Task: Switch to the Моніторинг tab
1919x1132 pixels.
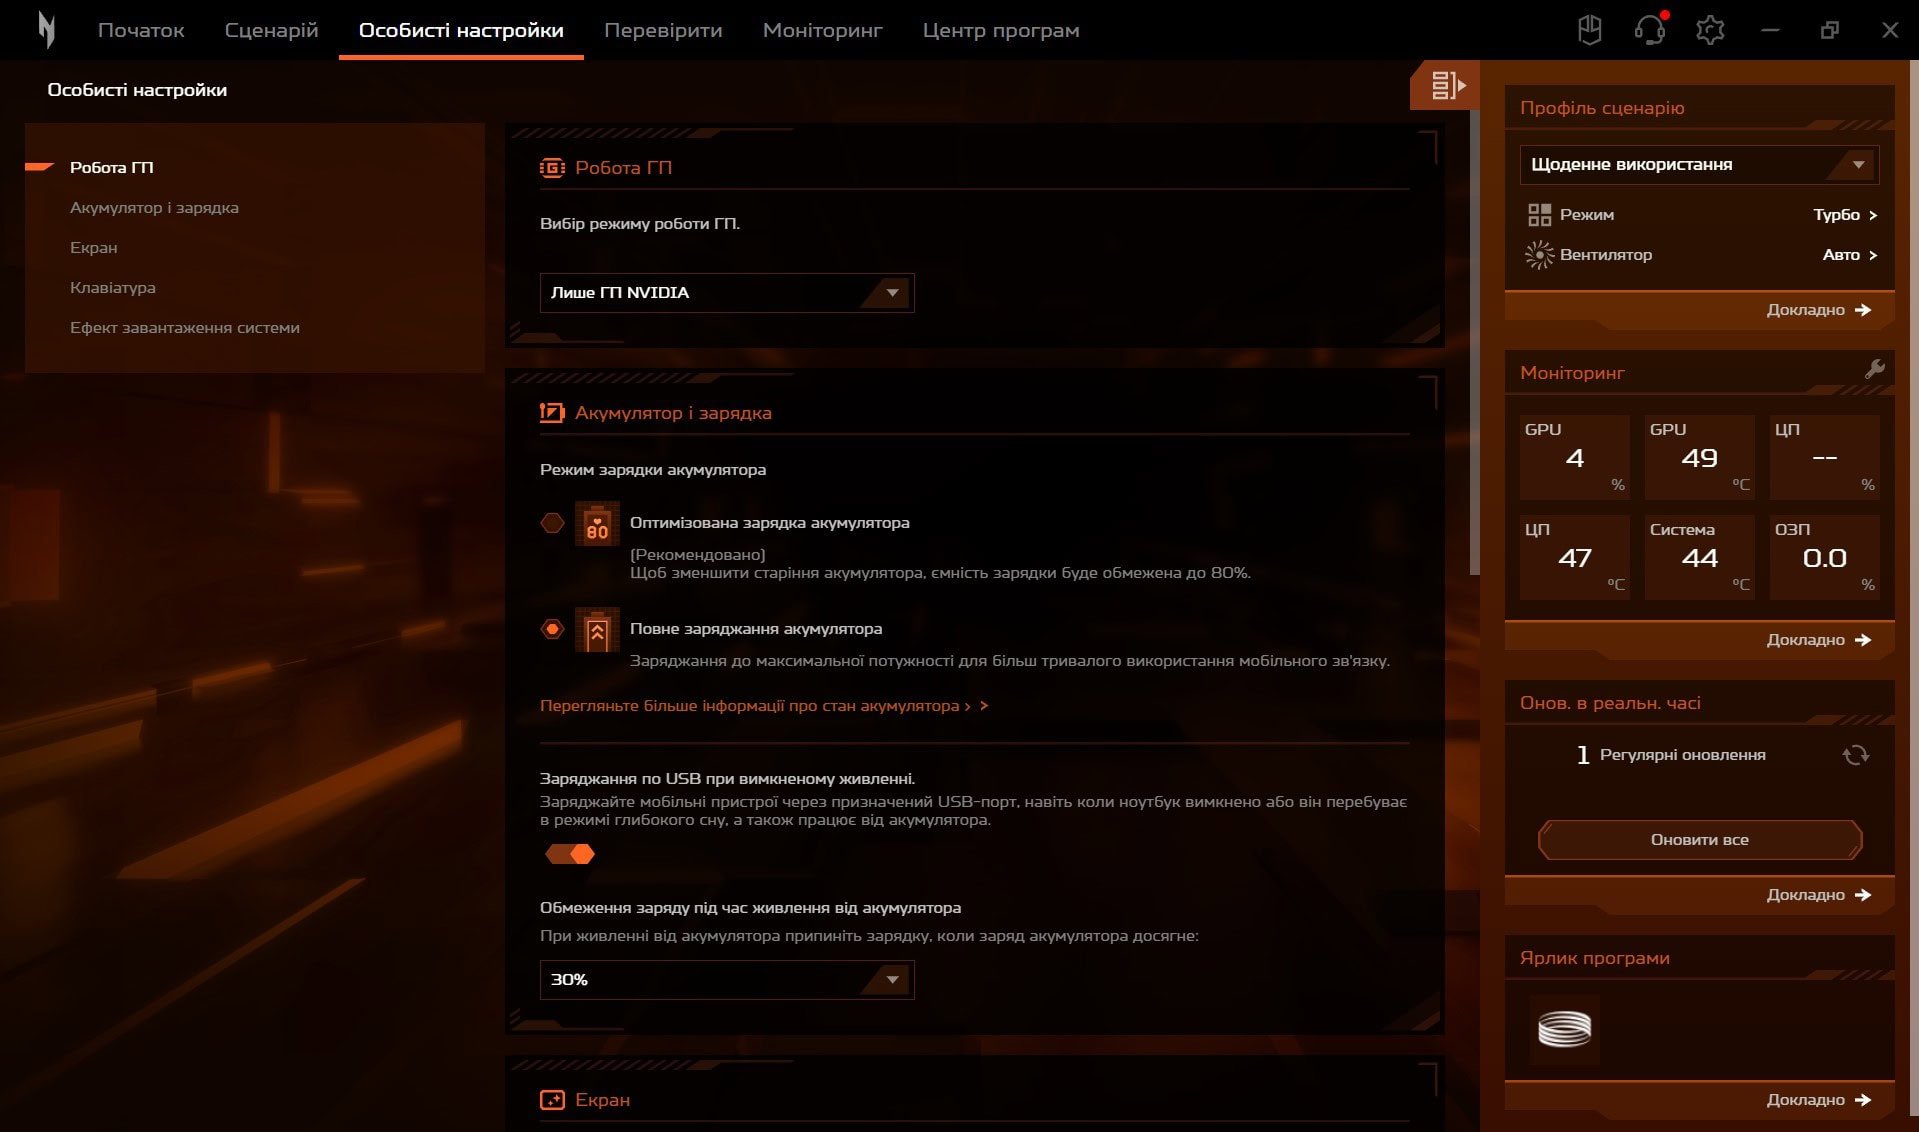Action: (822, 30)
